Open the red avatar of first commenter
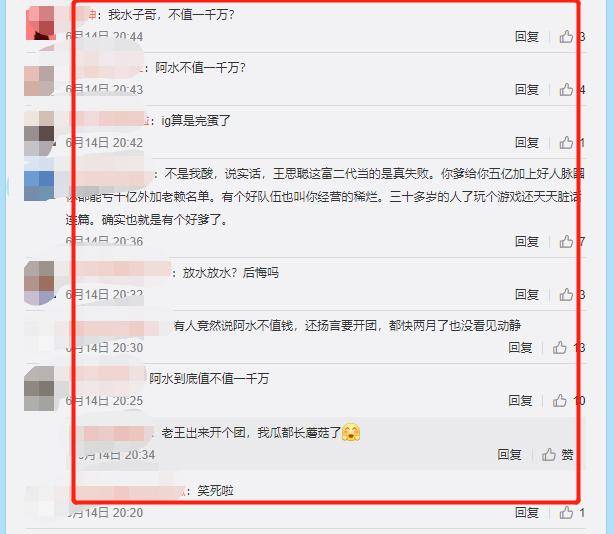Viewport: 614px width, 534px height. [x=40, y=23]
